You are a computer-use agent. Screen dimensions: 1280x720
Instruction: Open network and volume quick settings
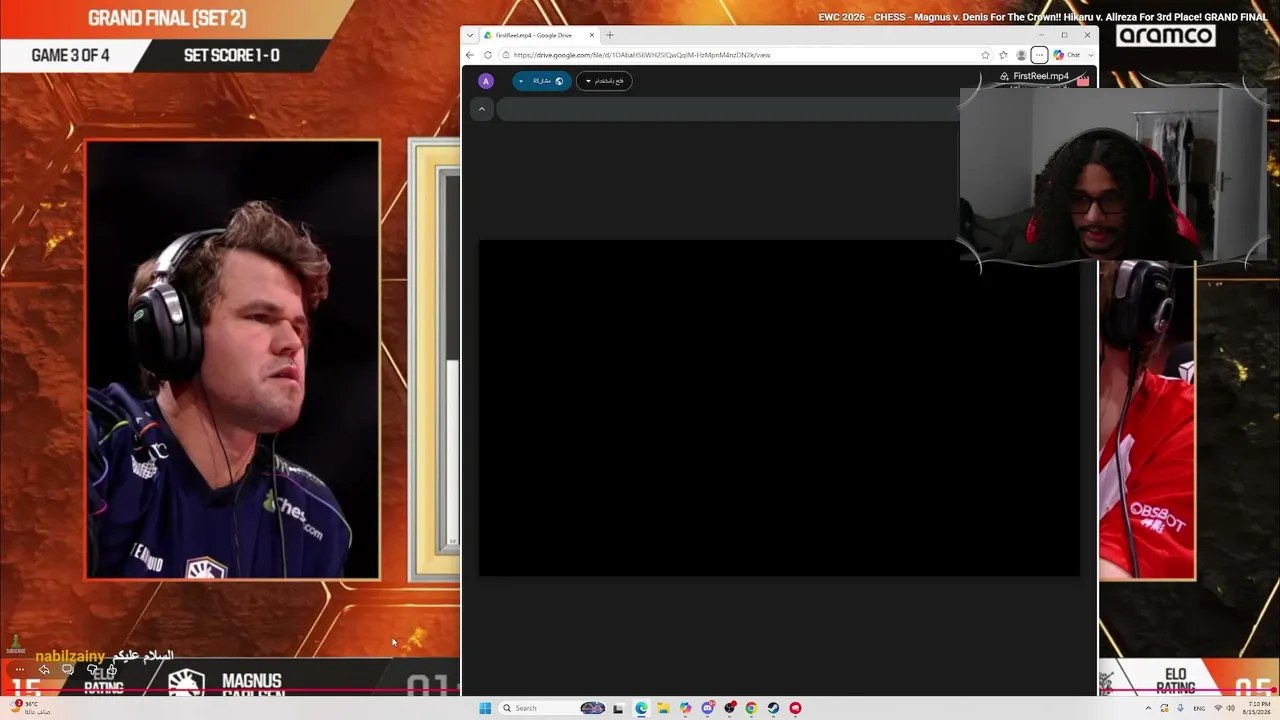click(x=1224, y=708)
